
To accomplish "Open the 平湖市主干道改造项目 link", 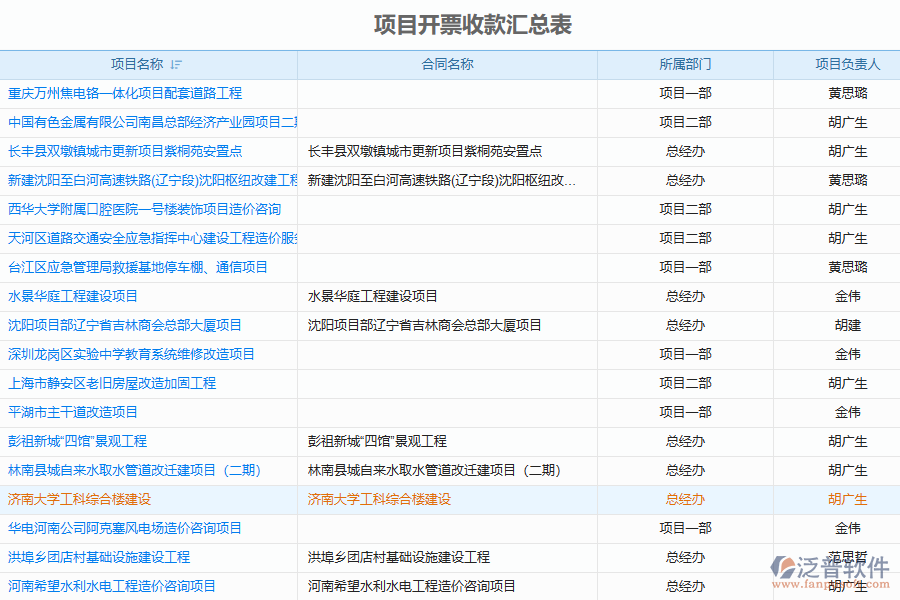I will point(73,412).
